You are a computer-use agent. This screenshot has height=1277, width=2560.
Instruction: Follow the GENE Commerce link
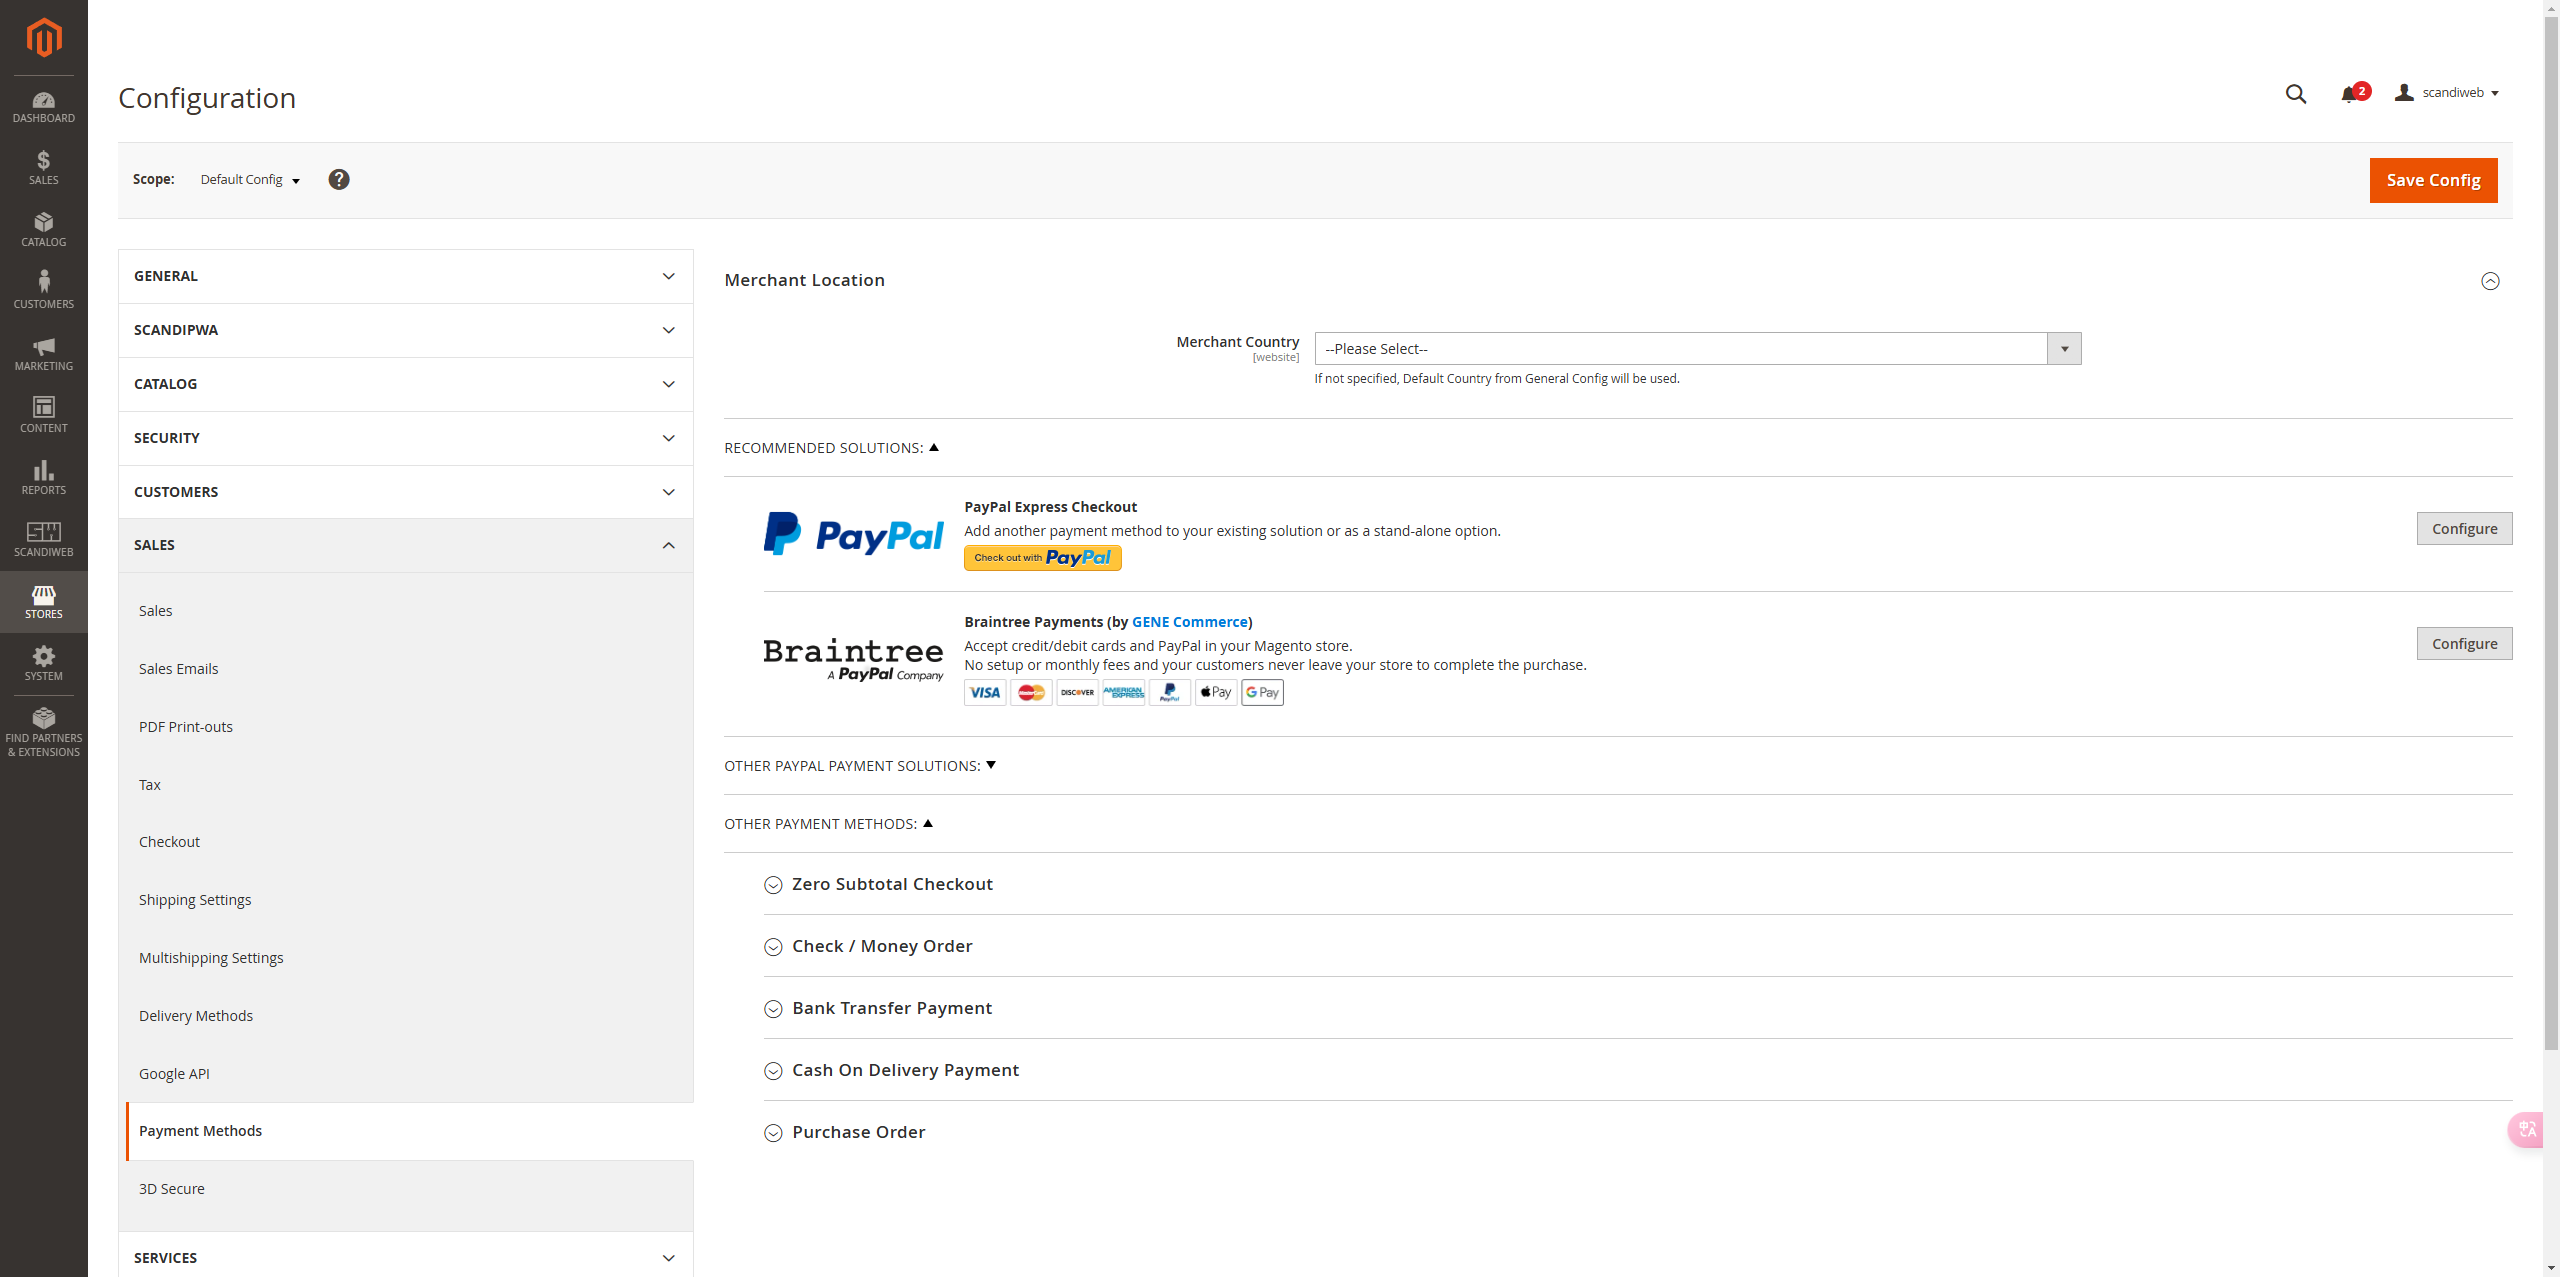coord(1189,622)
